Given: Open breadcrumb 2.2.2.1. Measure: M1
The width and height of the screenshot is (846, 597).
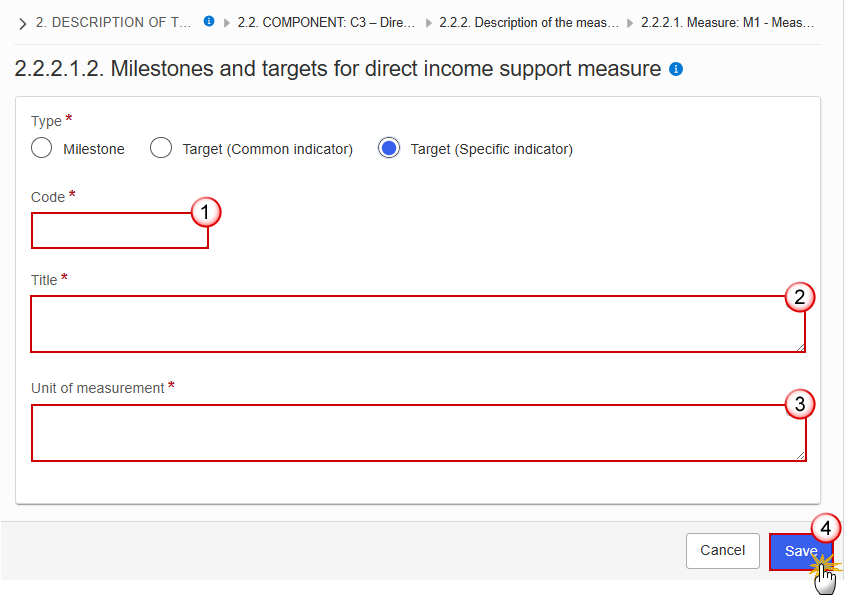Looking at the screenshot, I should 727,23.
